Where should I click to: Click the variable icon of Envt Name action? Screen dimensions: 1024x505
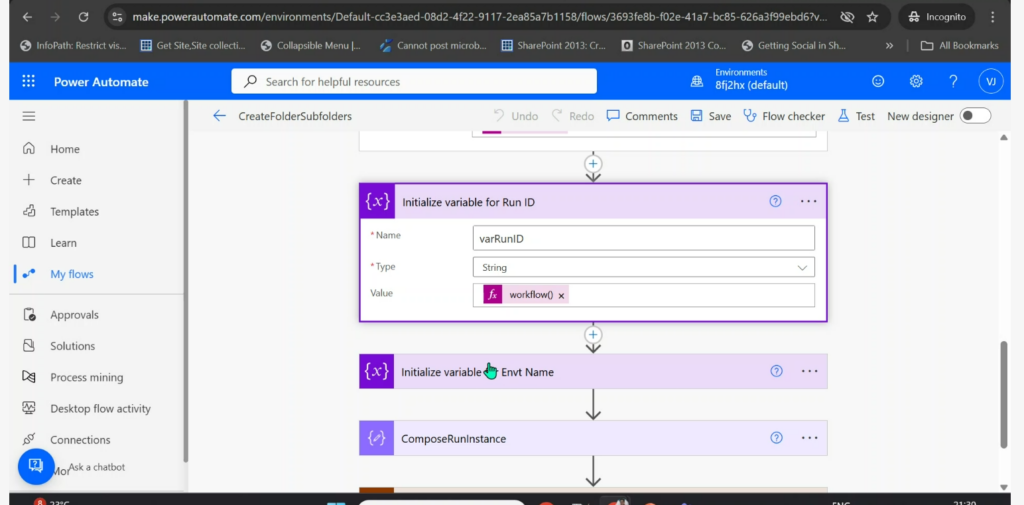click(376, 371)
